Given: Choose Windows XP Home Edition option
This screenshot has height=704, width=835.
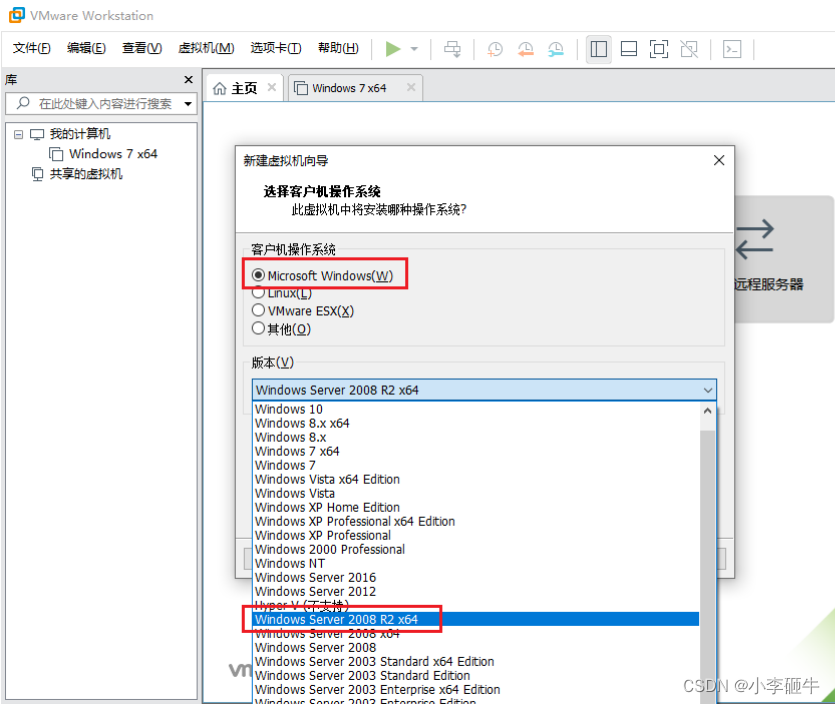Looking at the screenshot, I should [x=476, y=507].
